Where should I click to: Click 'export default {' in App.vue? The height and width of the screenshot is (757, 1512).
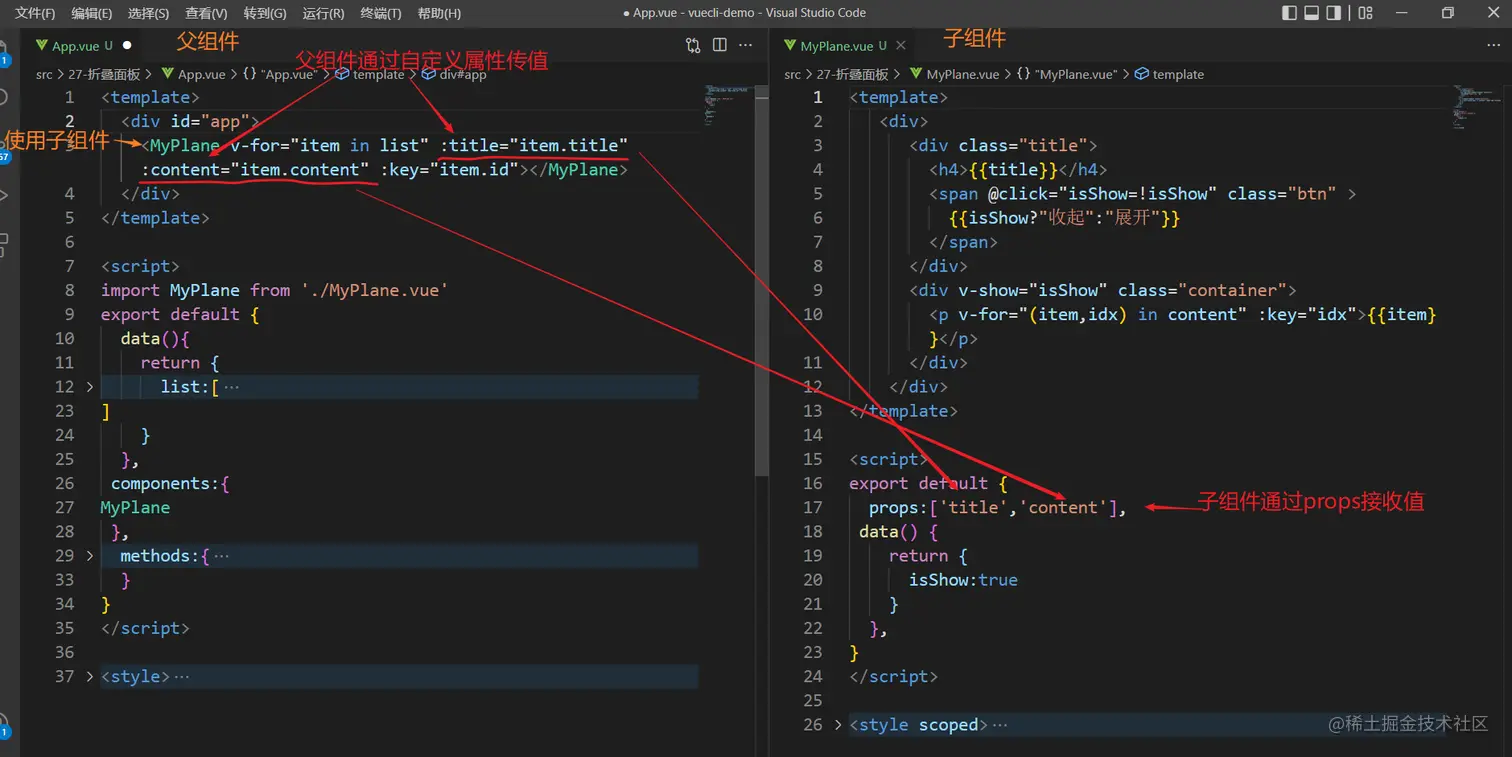[181, 314]
